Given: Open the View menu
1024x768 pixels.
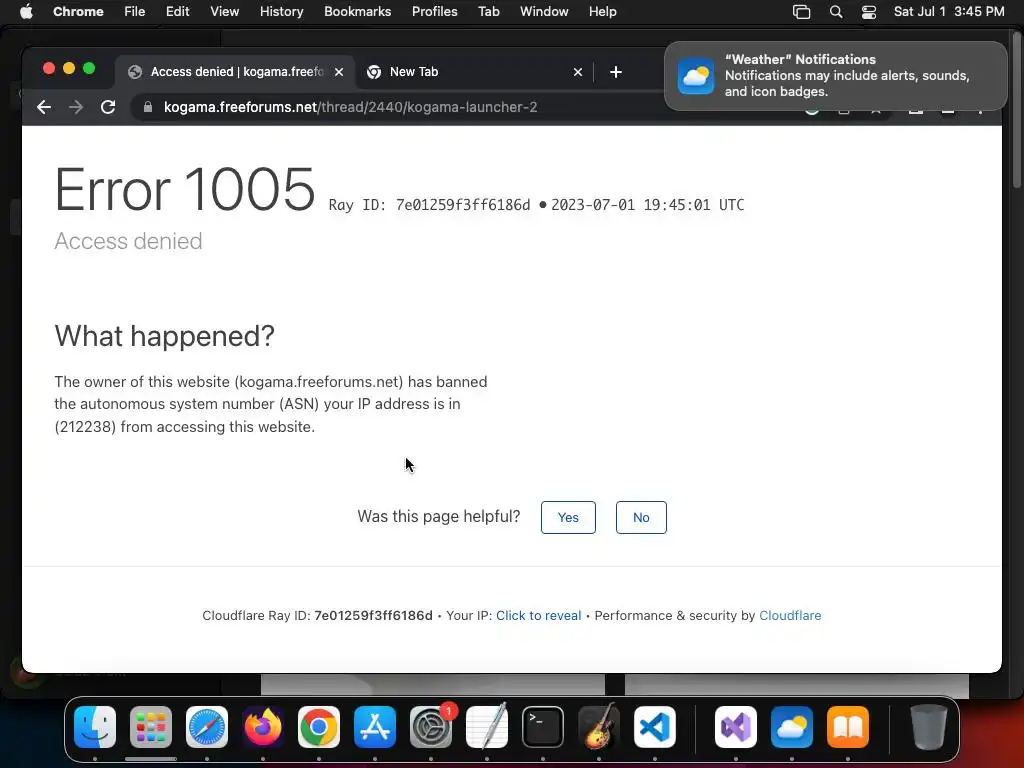Looking at the screenshot, I should coord(225,12).
